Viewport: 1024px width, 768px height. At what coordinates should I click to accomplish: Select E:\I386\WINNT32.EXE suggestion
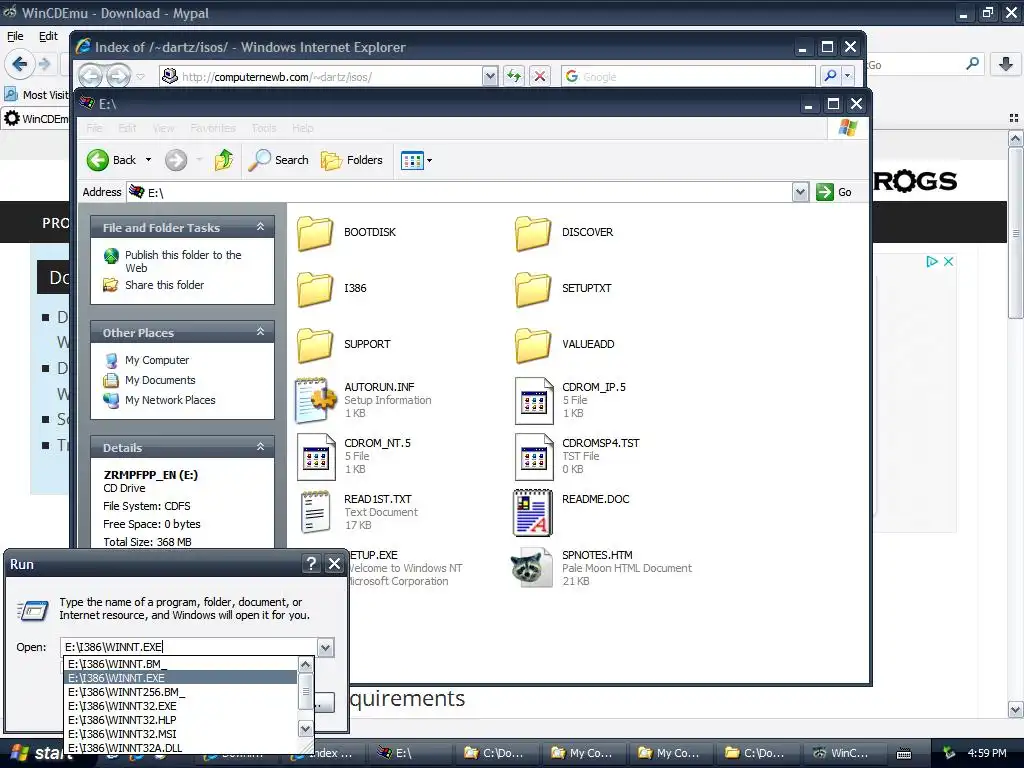click(181, 706)
